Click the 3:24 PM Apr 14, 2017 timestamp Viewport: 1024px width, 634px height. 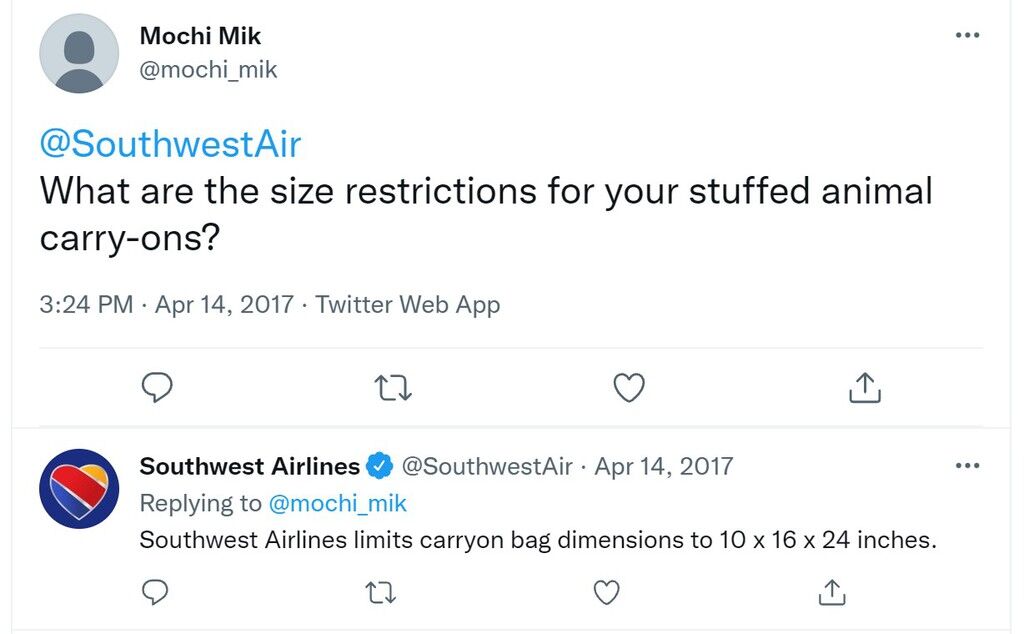click(167, 304)
